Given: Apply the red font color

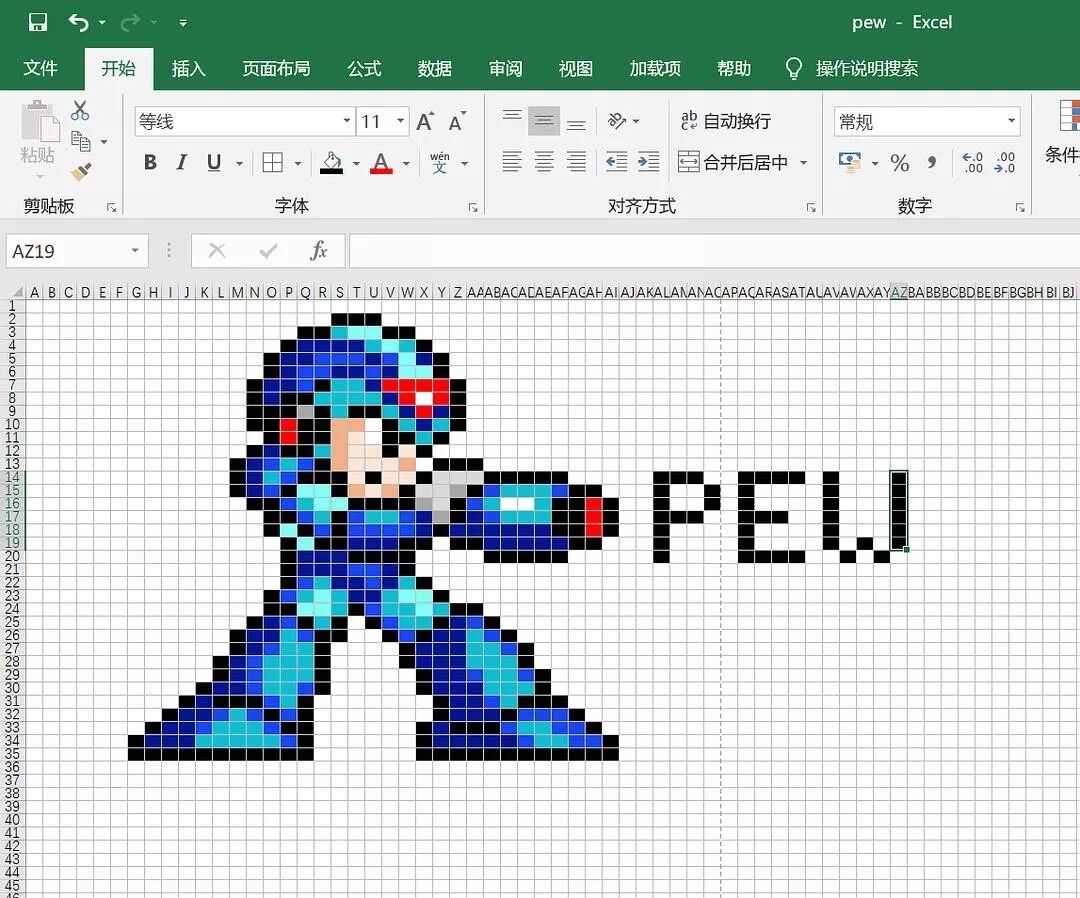Looking at the screenshot, I should pyautogui.click(x=381, y=163).
